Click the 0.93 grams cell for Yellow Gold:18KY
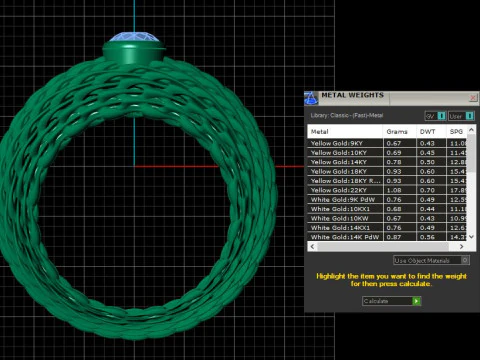Screen dimensions: 480x360 [x=399, y=171]
